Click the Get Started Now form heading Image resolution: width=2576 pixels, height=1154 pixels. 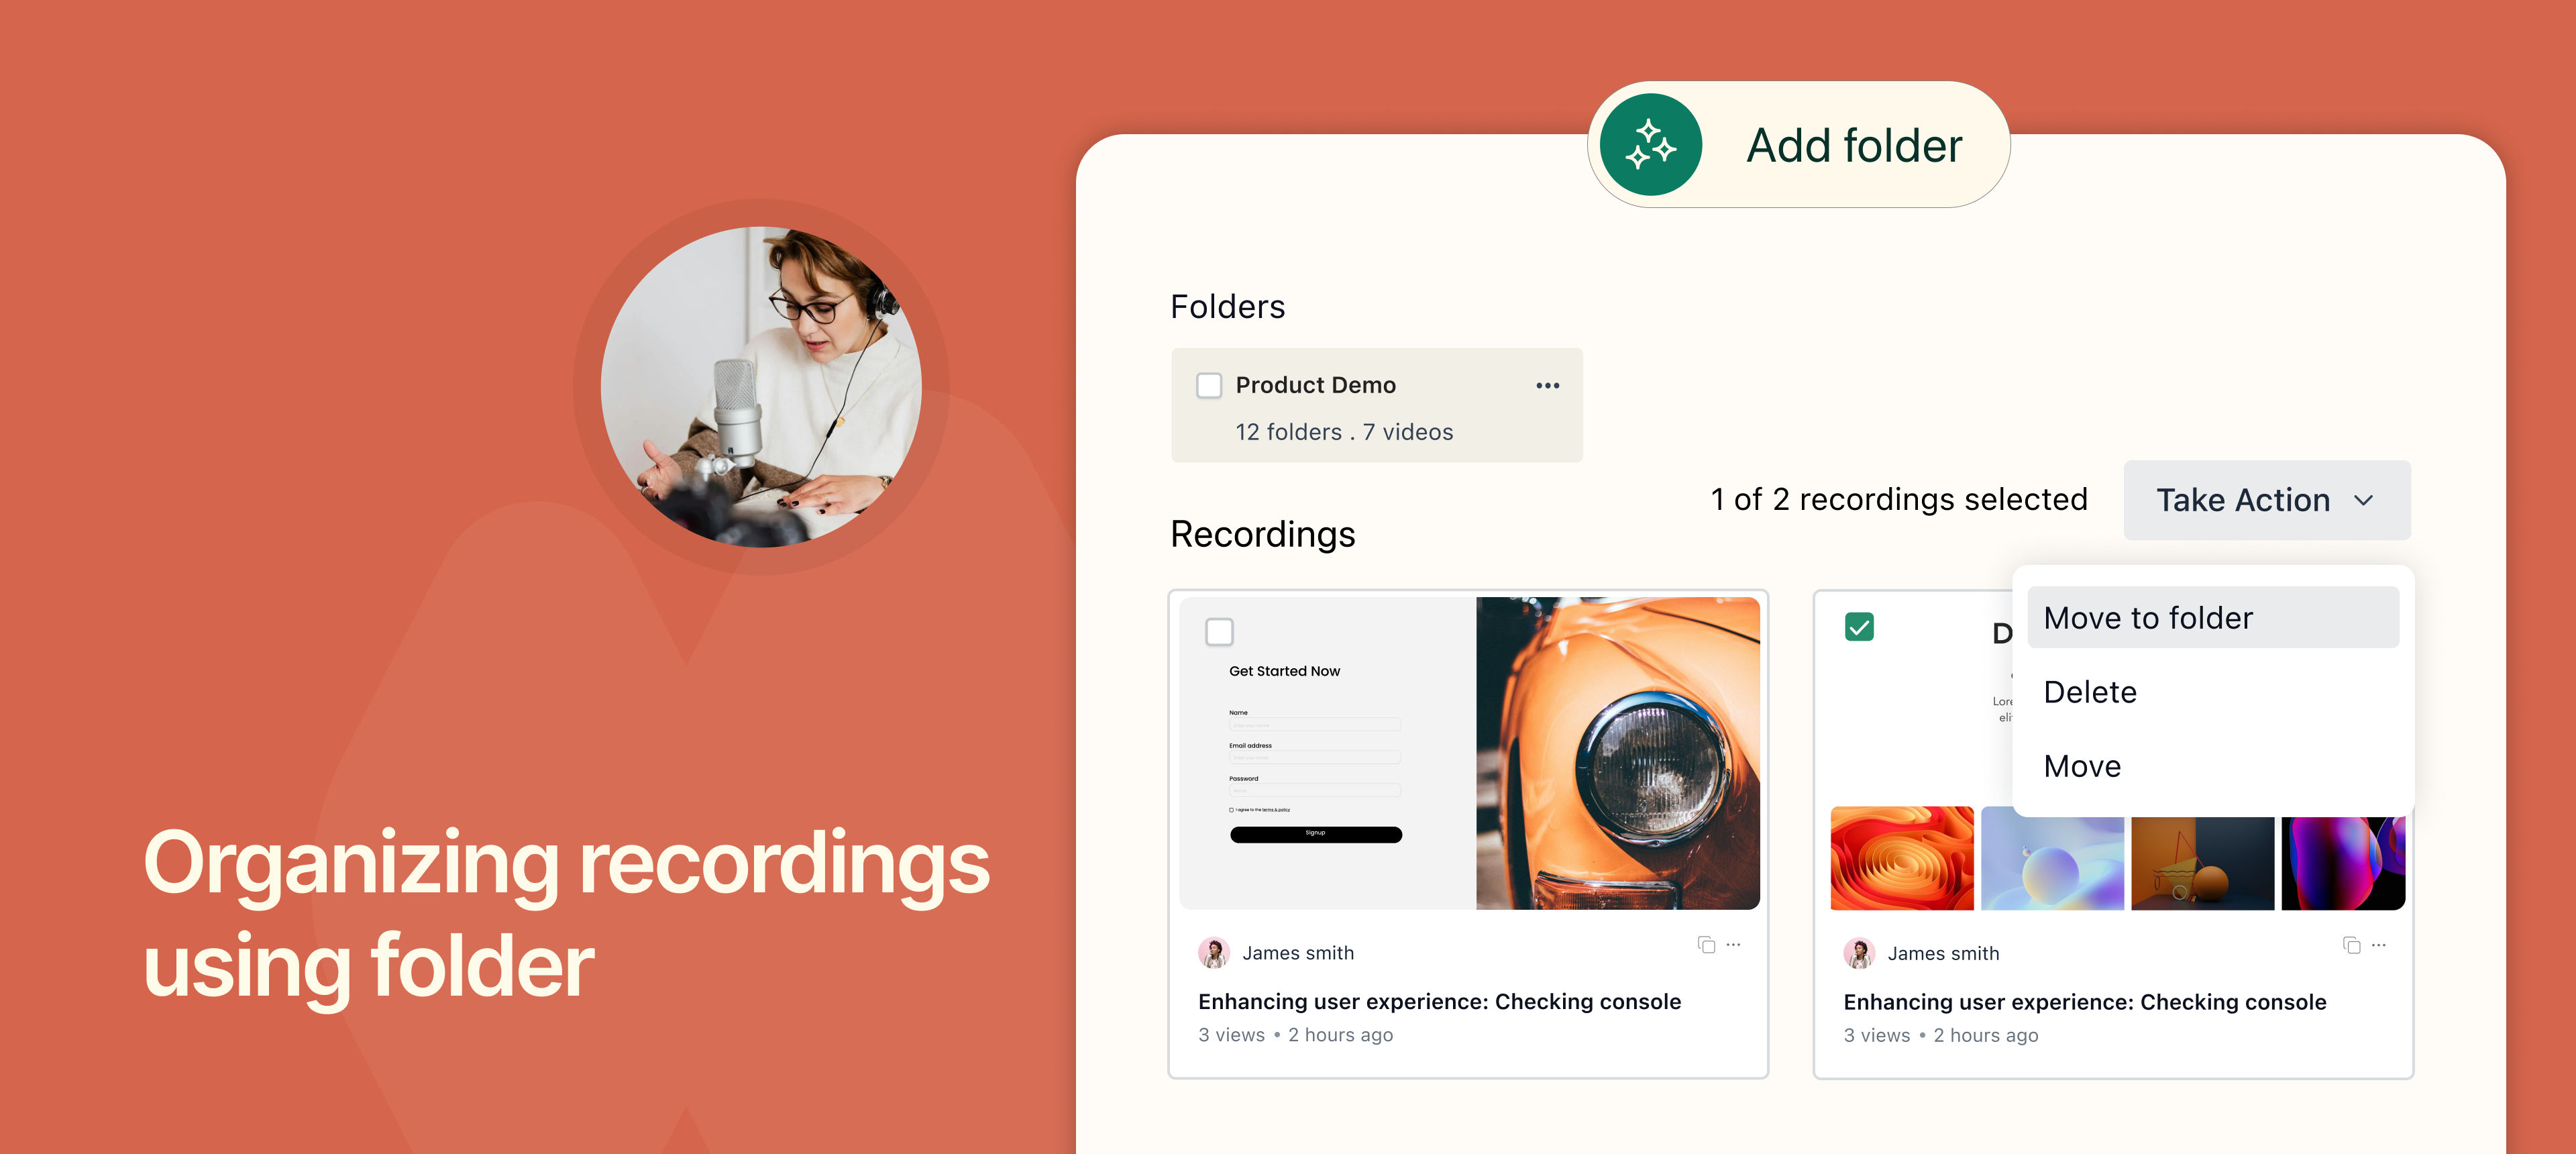pyautogui.click(x=1284, y=671)
